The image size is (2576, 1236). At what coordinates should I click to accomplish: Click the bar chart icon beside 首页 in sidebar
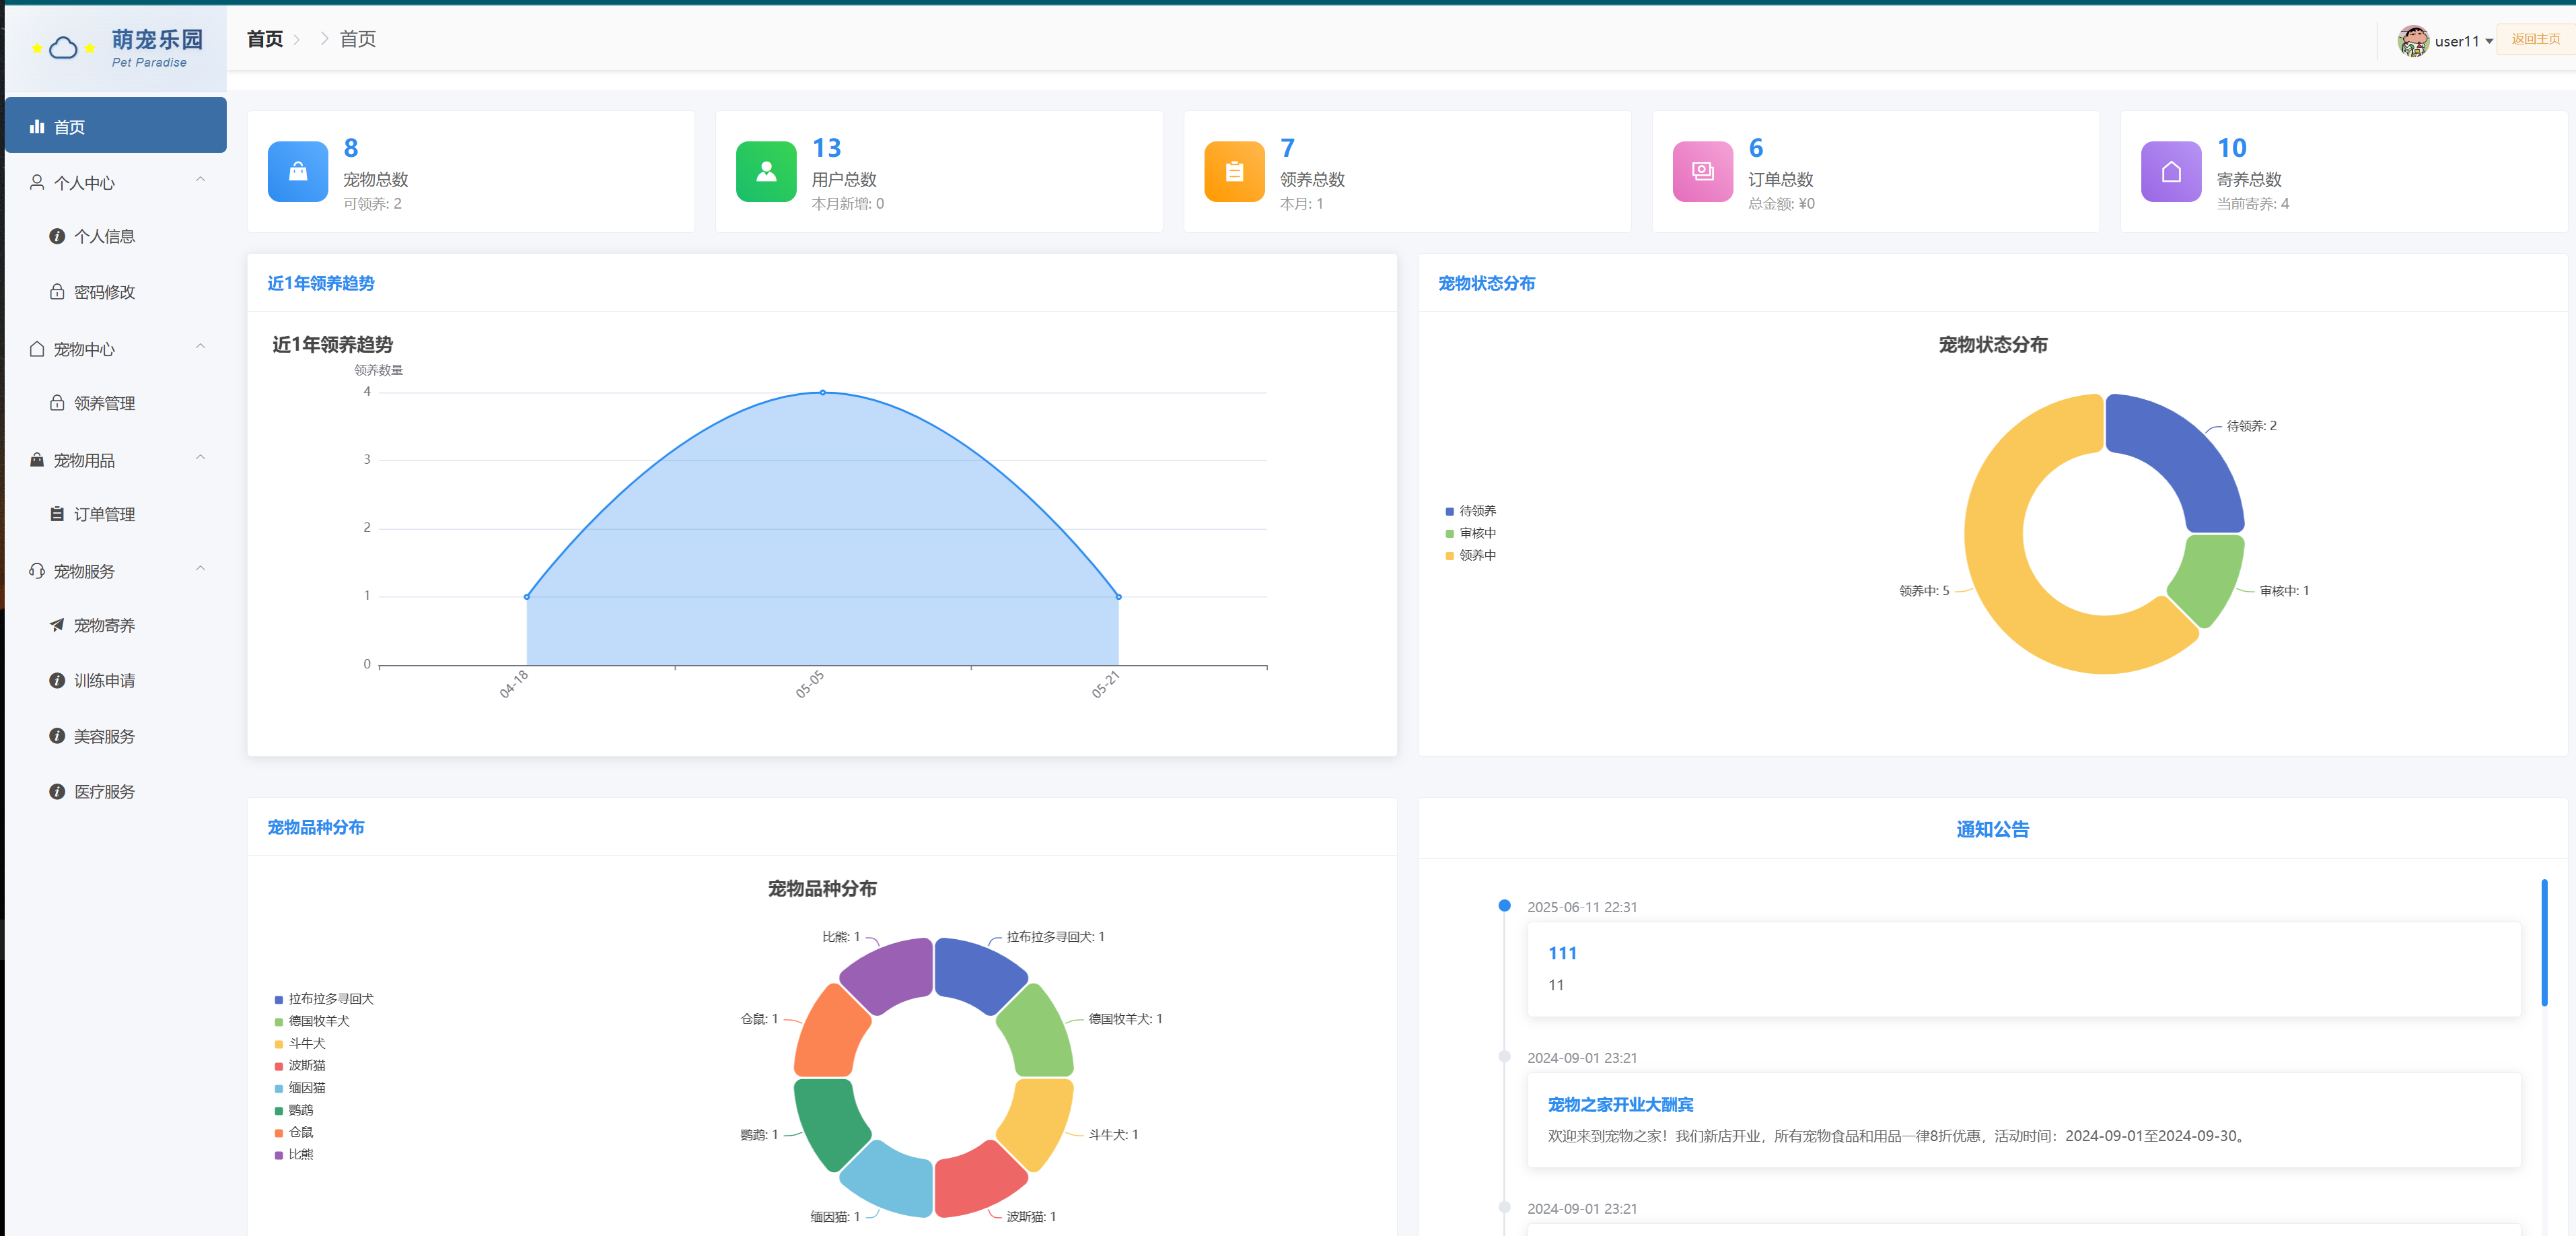(x=37, y=126)
